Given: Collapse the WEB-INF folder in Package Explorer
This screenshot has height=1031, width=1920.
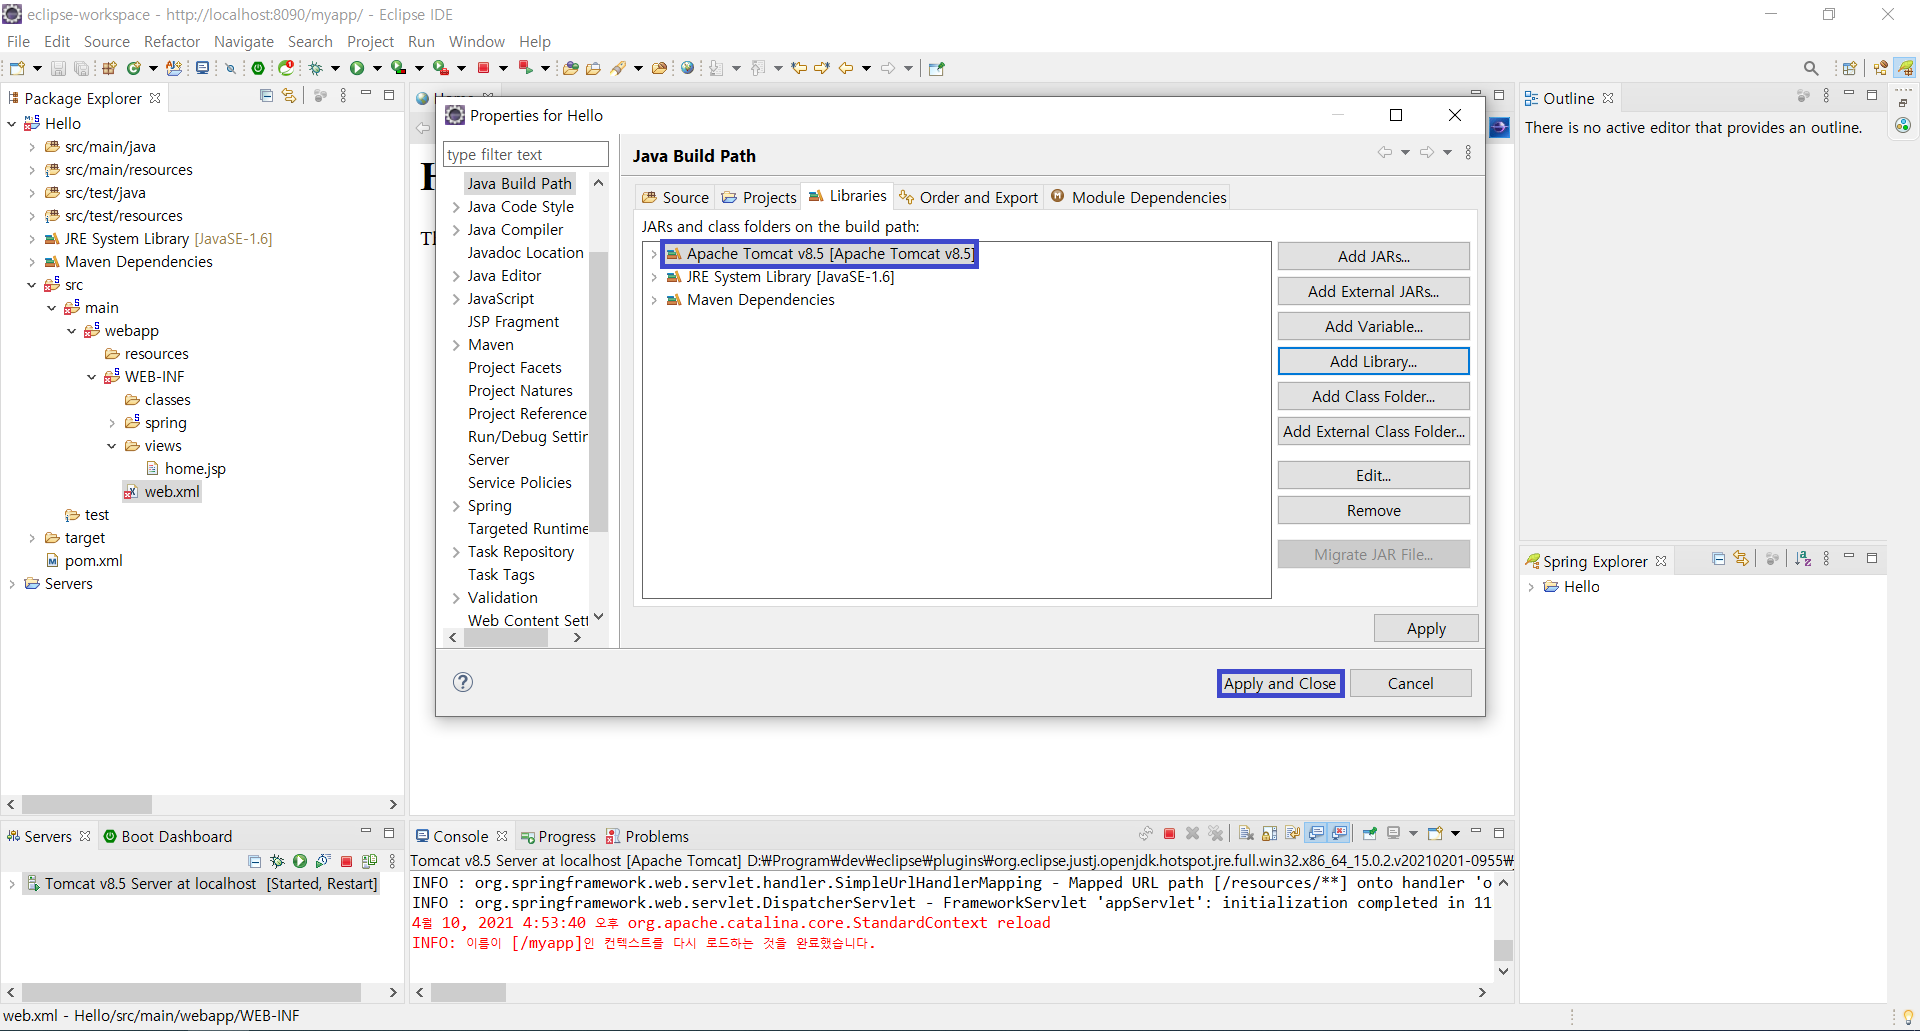Looking at the screenshot, I should 92,377.
